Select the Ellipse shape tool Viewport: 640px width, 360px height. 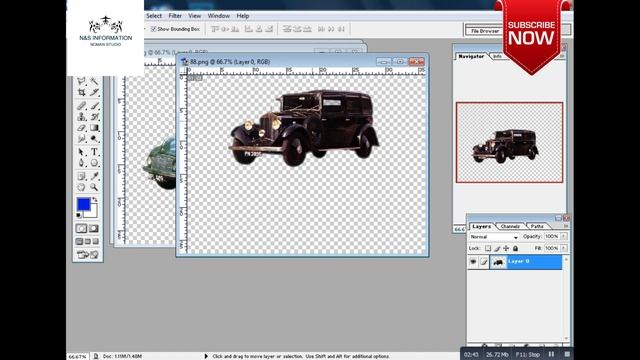(x=94, y=163)
